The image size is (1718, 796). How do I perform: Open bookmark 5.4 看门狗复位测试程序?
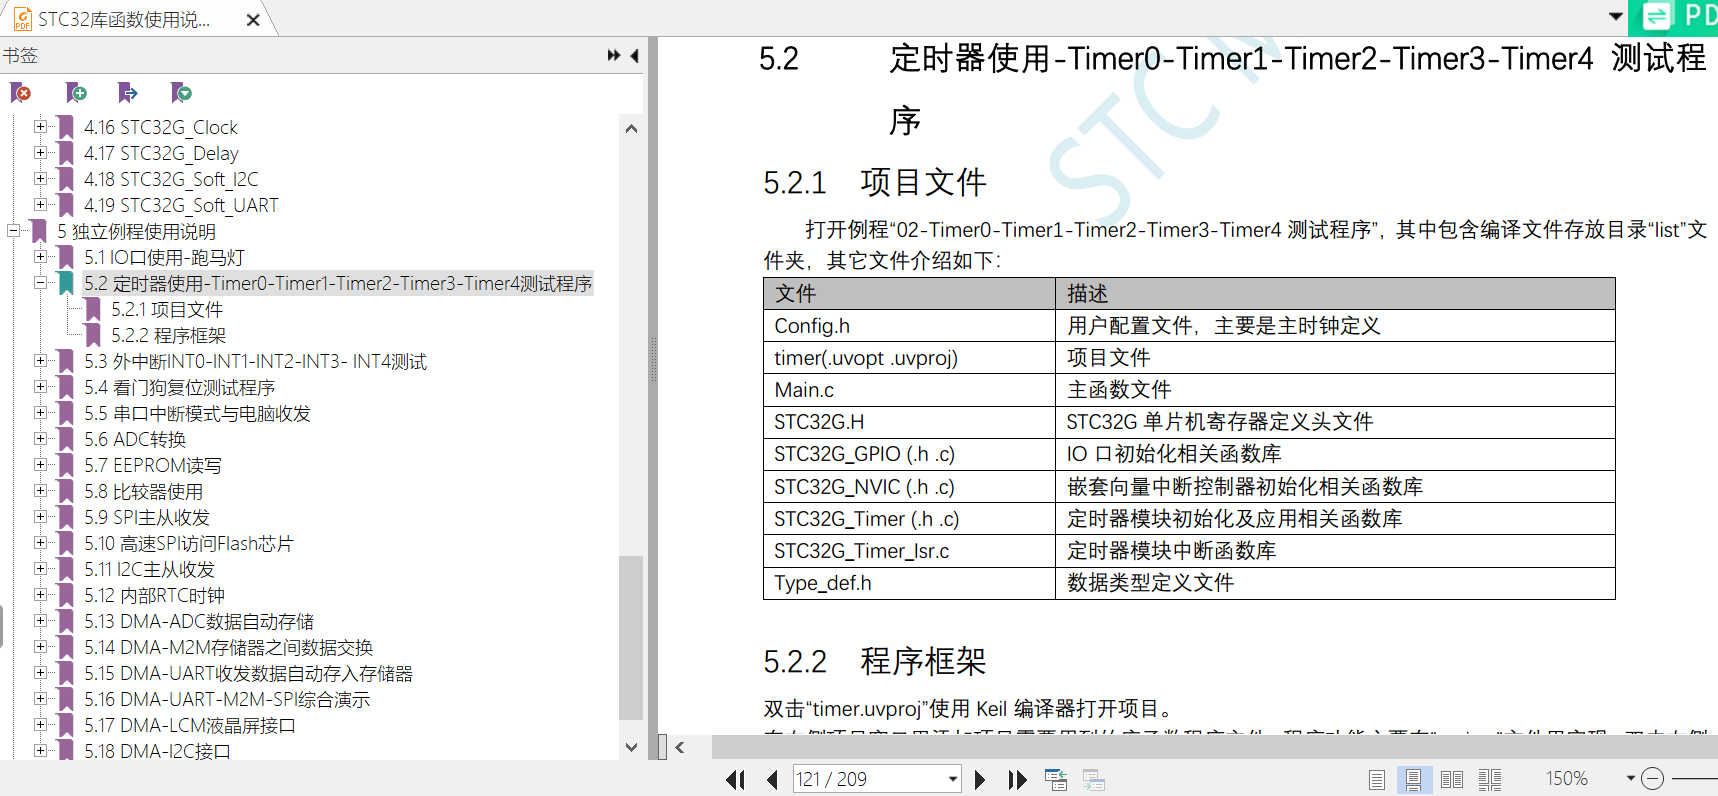179,387
